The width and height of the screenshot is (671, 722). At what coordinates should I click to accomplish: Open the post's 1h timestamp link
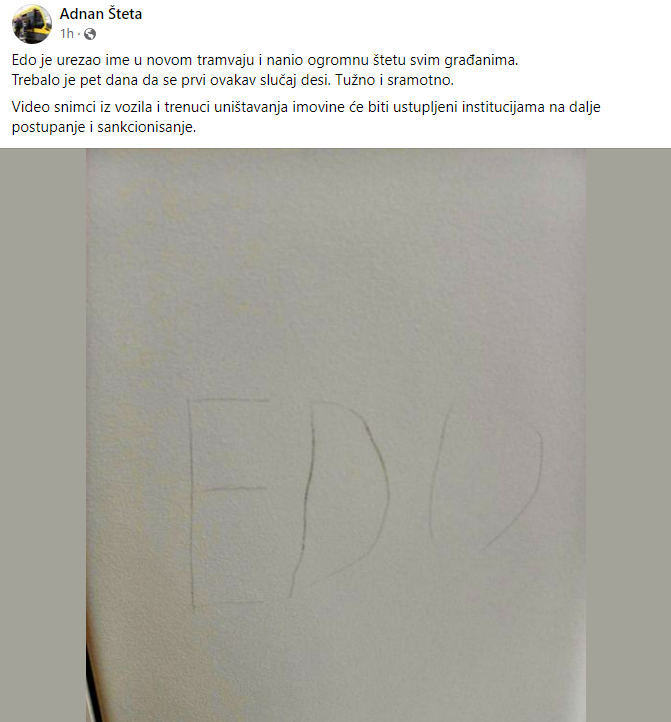tap(67, 34)
